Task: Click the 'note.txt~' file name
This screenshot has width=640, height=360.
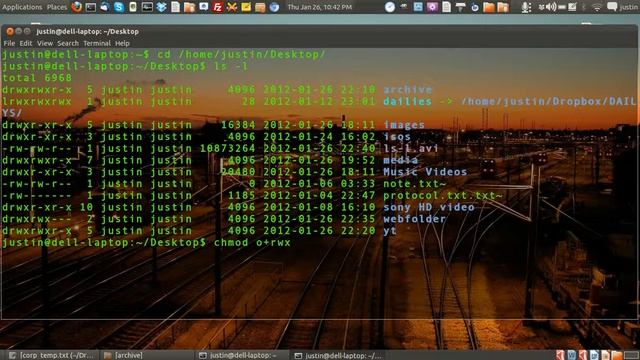Action: [414, 184]
